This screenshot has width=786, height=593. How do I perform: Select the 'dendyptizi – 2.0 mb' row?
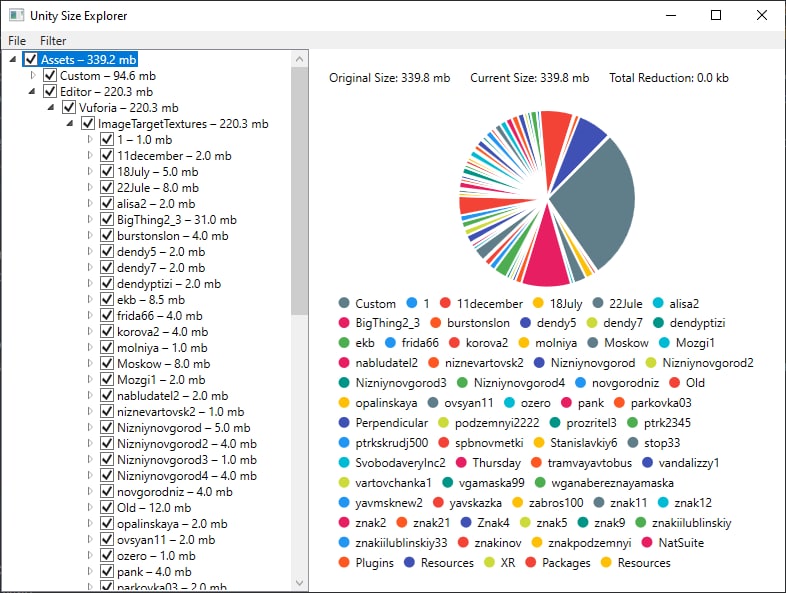click(168, 284)
